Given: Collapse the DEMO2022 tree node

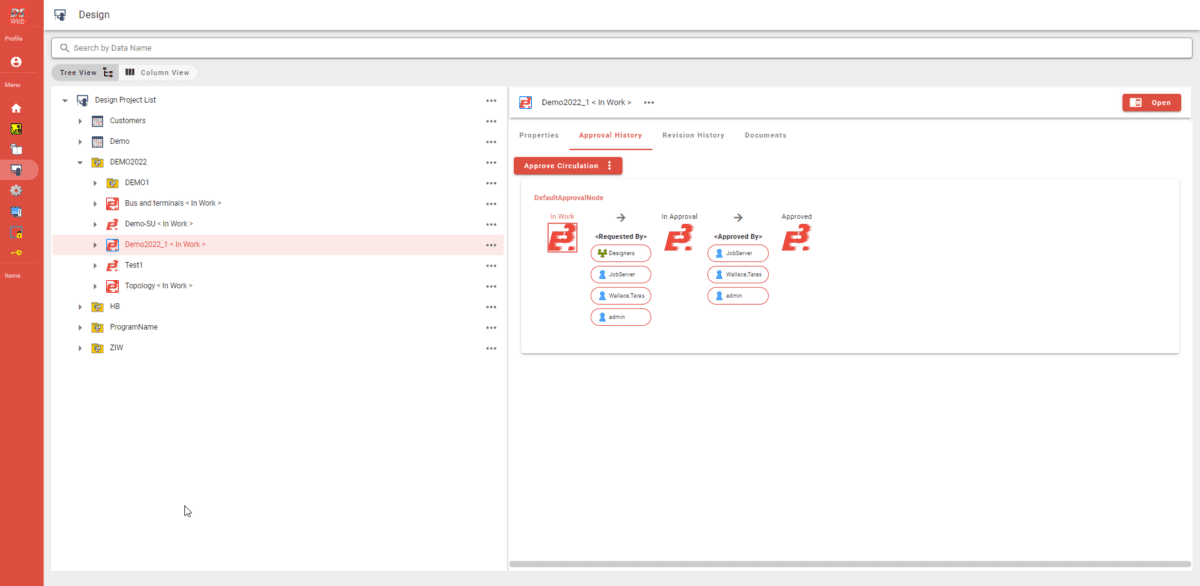Looking at the screenshot, I should point(80,161).
